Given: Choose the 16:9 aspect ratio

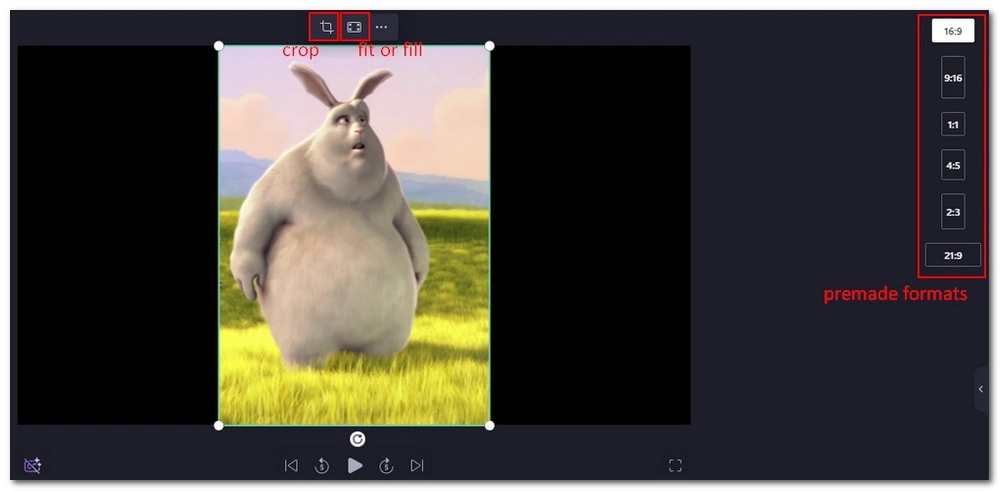Looking at the screenshot, I should click(x=953, y=31).
